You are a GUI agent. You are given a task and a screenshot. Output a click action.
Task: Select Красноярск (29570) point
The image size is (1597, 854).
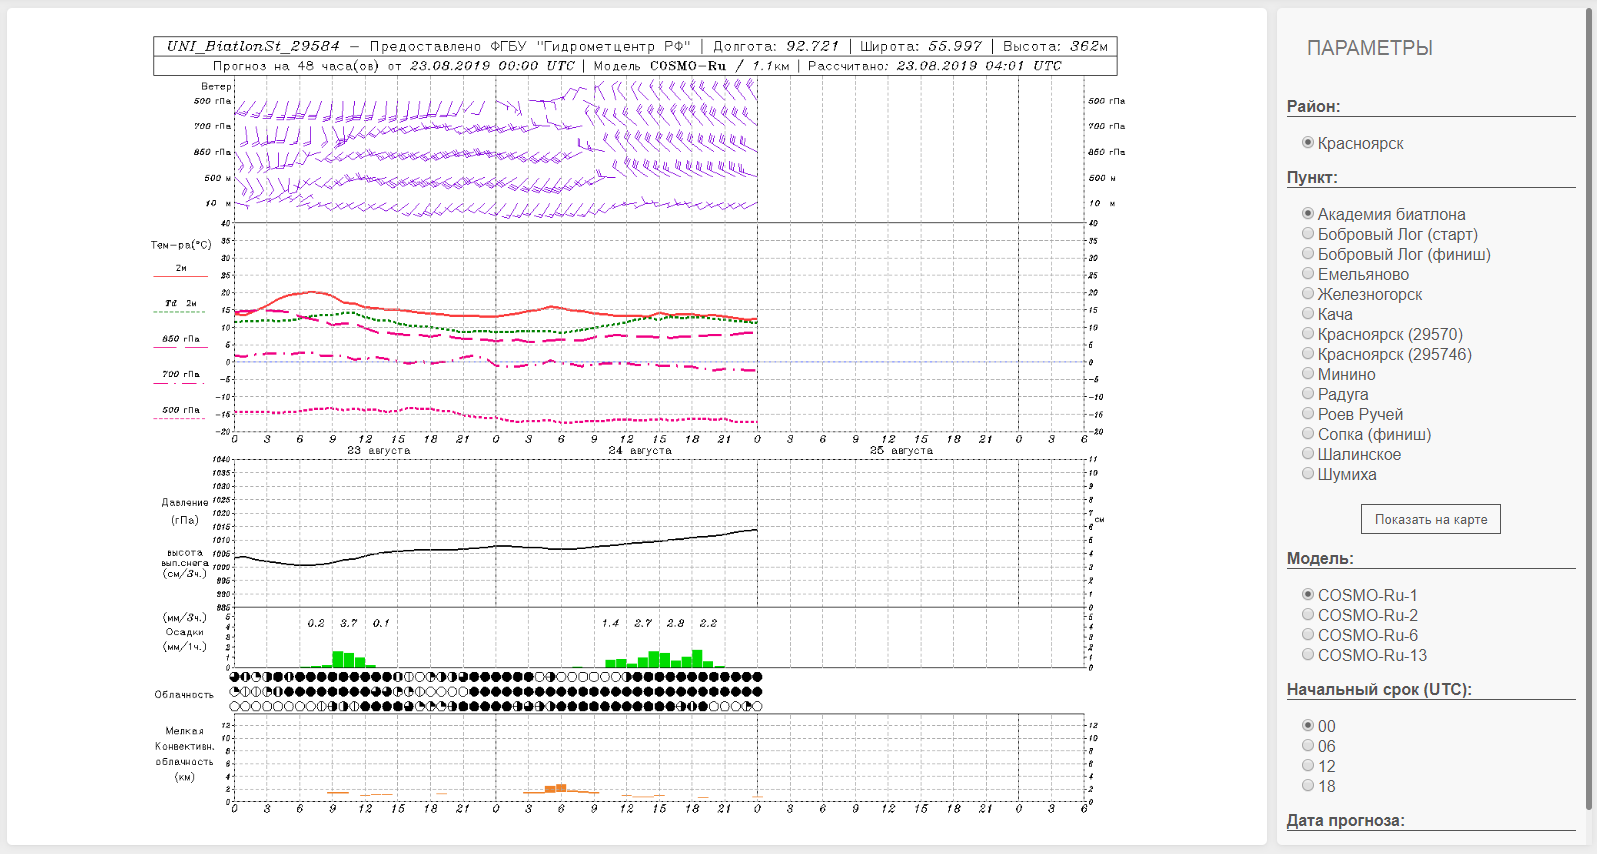(x=1308, y=334)
